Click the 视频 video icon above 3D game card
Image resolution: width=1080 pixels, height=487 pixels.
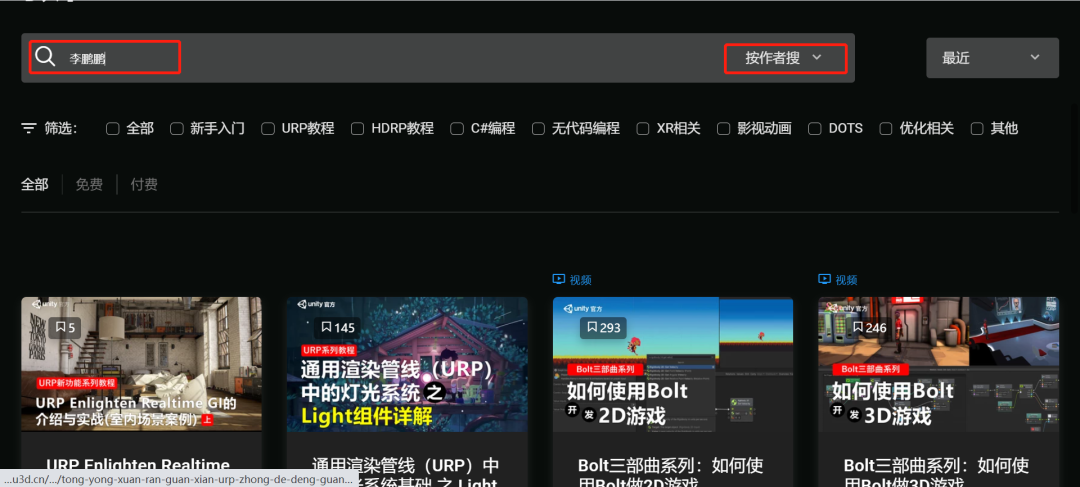tap(825, 279)
